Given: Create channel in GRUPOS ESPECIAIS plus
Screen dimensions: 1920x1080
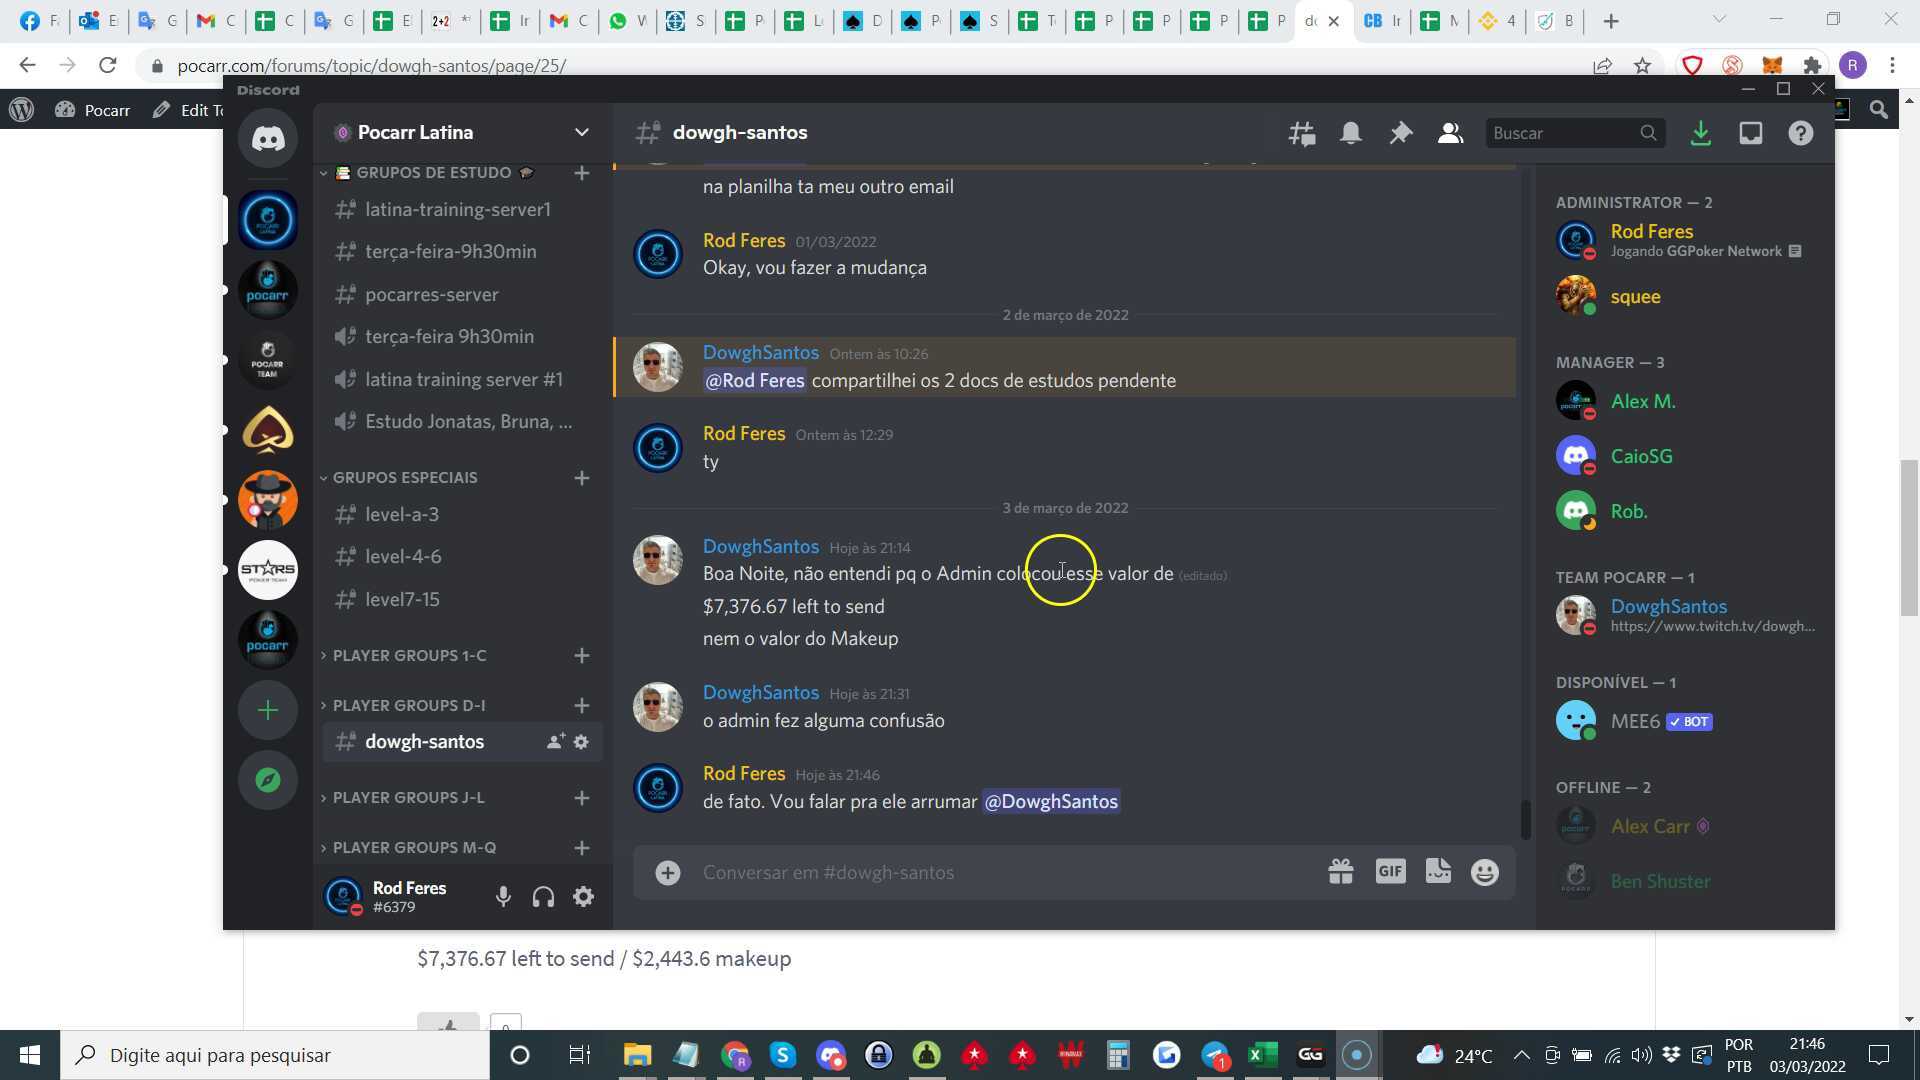Looking at the screenshot, I should coord(581,478).
